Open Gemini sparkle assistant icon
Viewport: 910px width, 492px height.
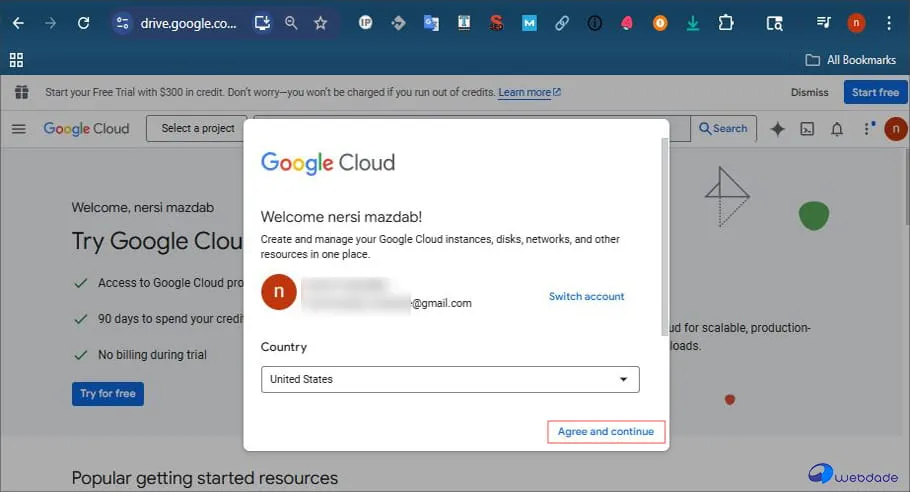[x=777, y=128]
